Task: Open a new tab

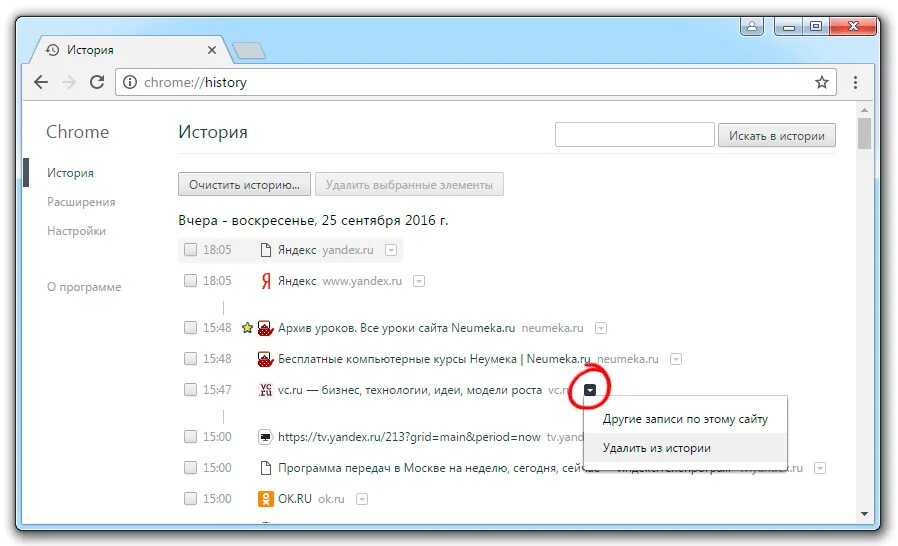Action: click(249, 50)
